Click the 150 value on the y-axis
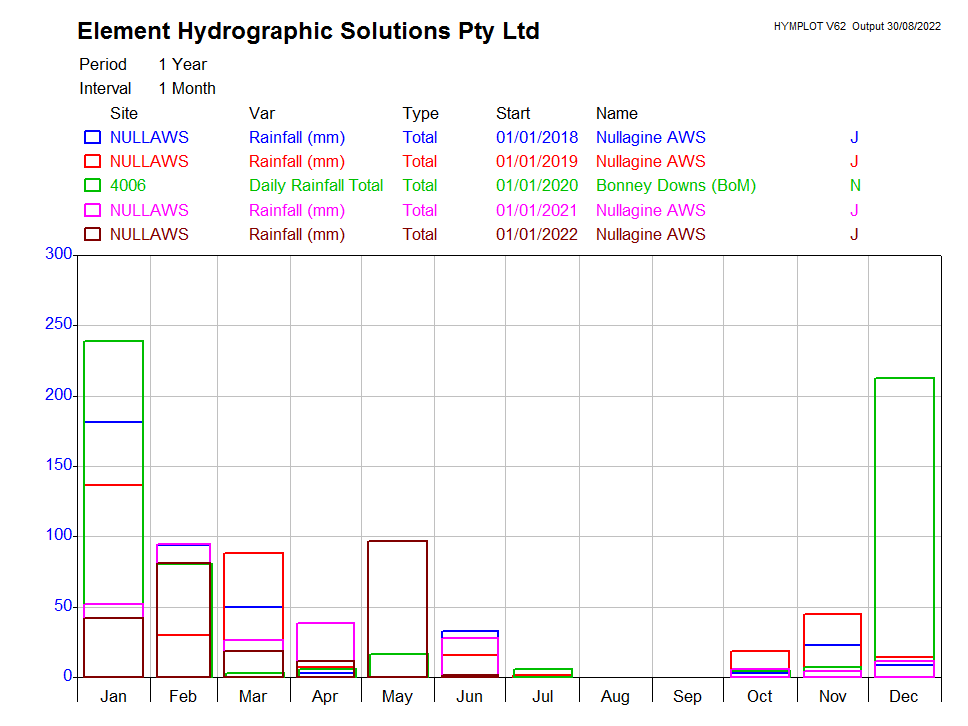Image resolution: width=968 pixels, height=726 pixels. (x=59, y=465)
